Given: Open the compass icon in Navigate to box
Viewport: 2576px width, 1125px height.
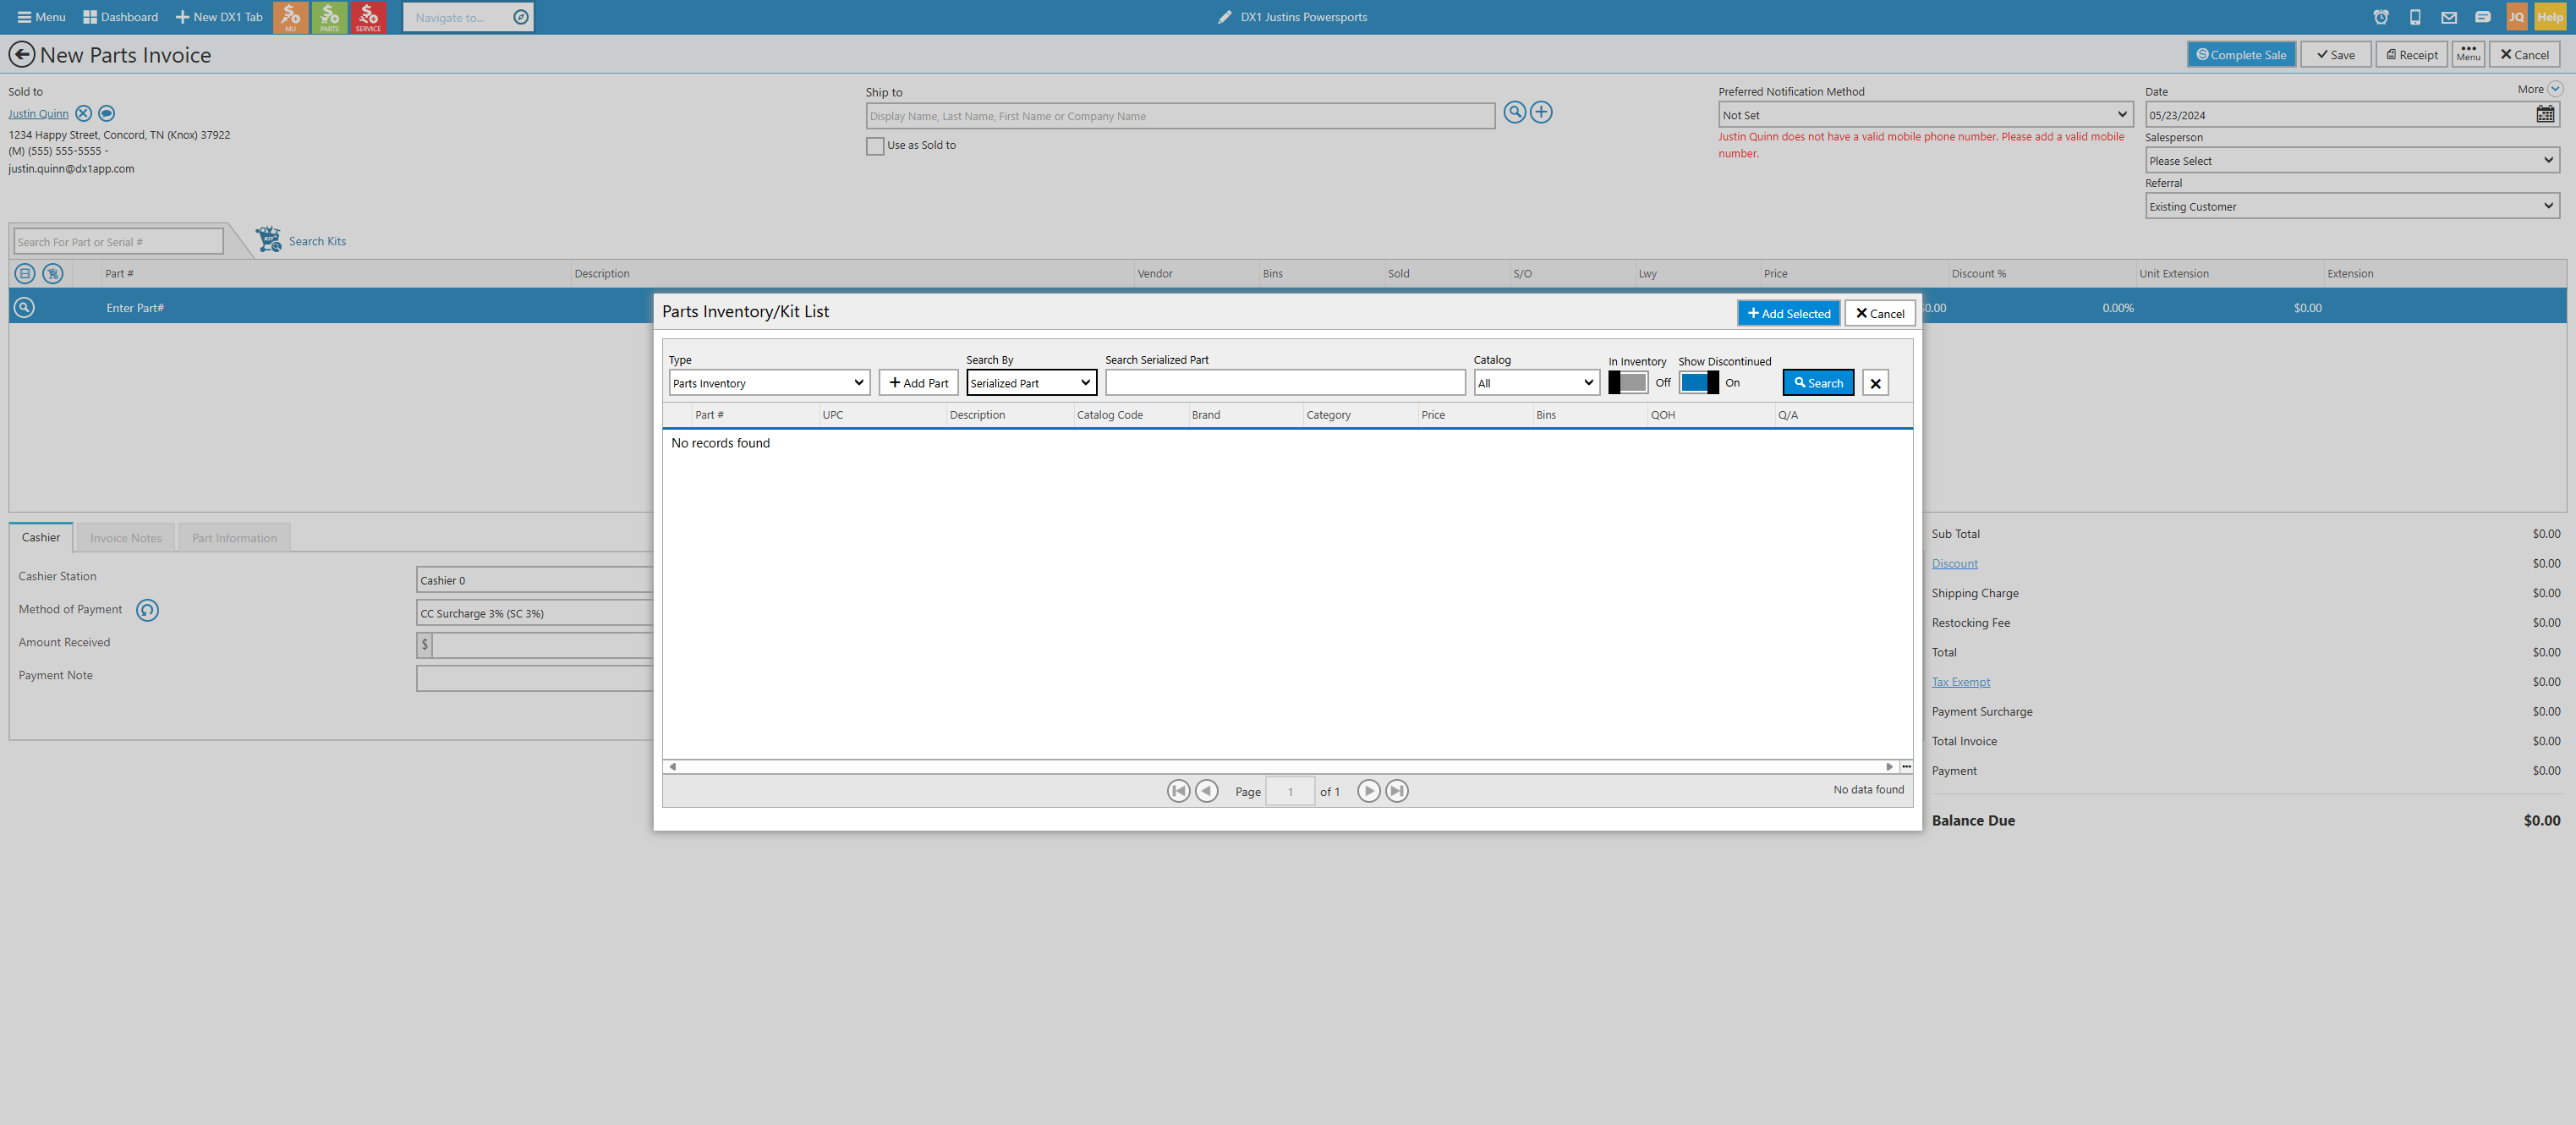Looking at the screenshot, I should tap(521, 17).
